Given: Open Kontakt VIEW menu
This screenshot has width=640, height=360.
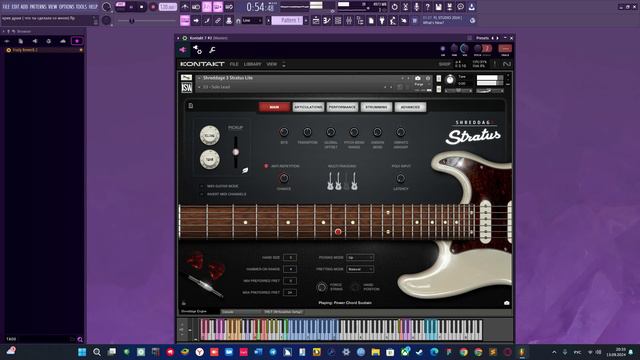Looking at the screenshot, I should tap(271, 64).
